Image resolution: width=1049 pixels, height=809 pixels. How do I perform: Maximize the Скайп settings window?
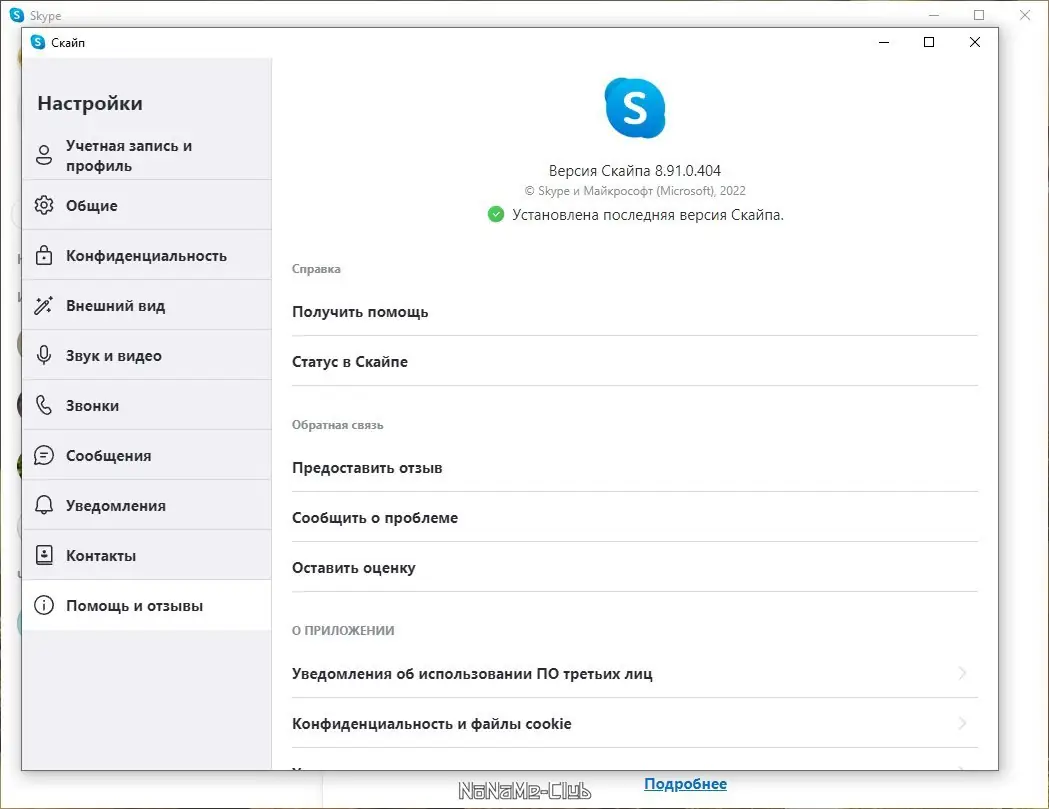(929, 42)
